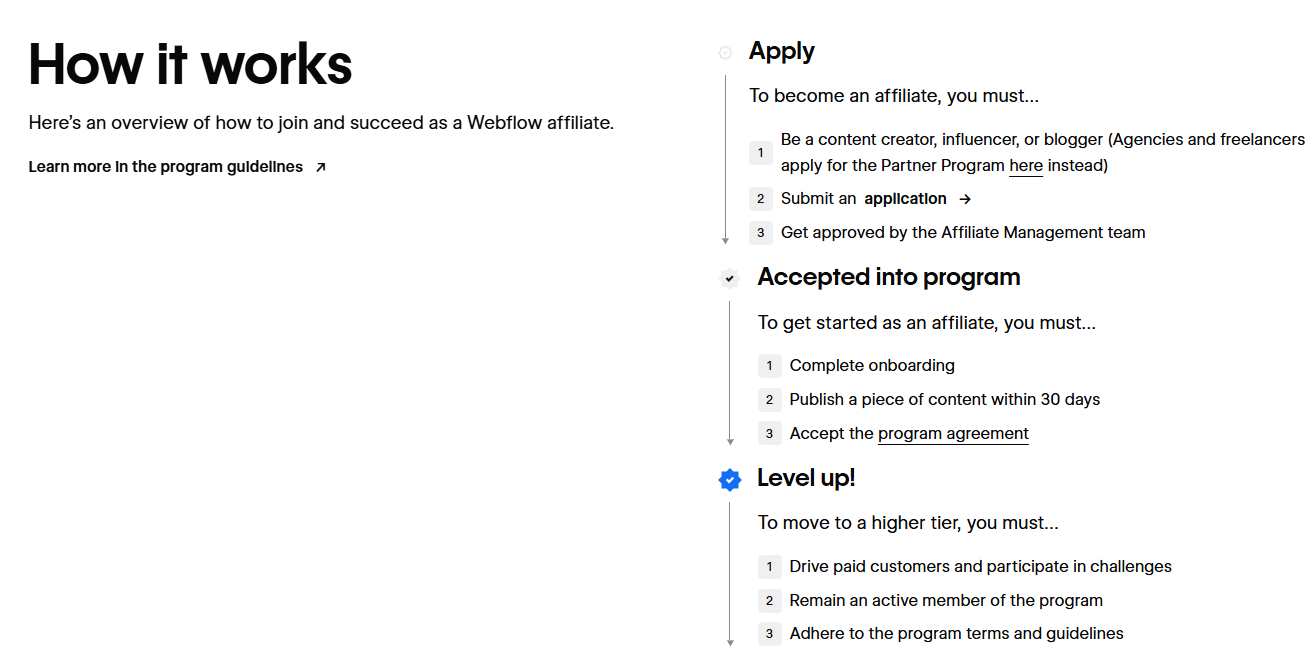Open the "here" Partner Program link
Viewport: 1316px width, 651px height.
[x=1026, y=165]
